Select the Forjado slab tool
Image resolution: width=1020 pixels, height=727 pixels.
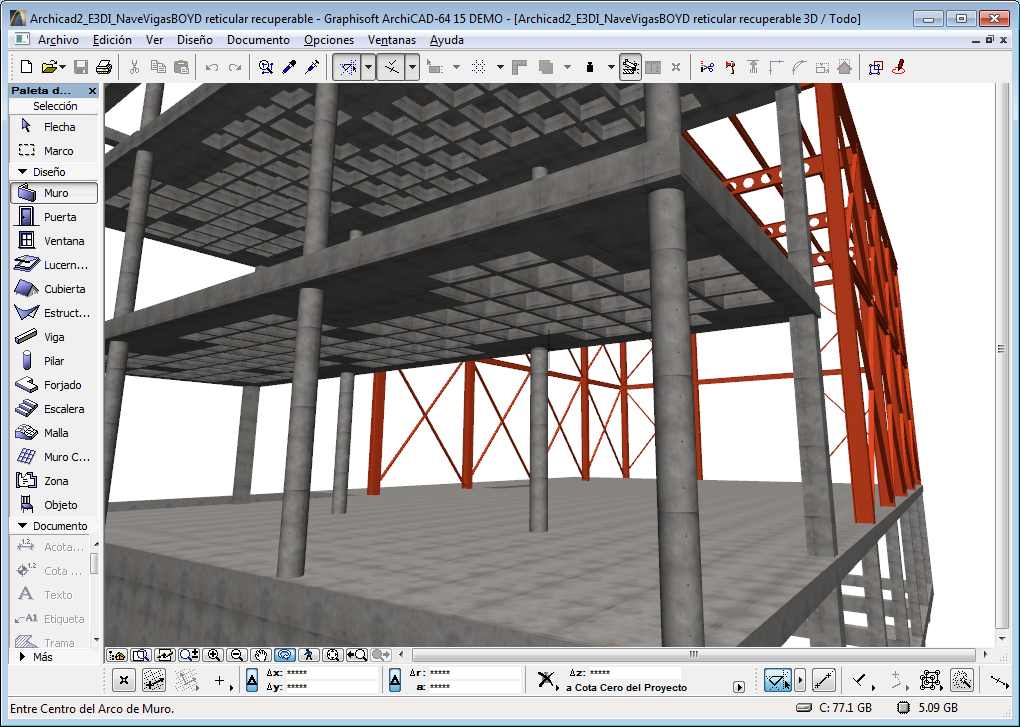54,385
